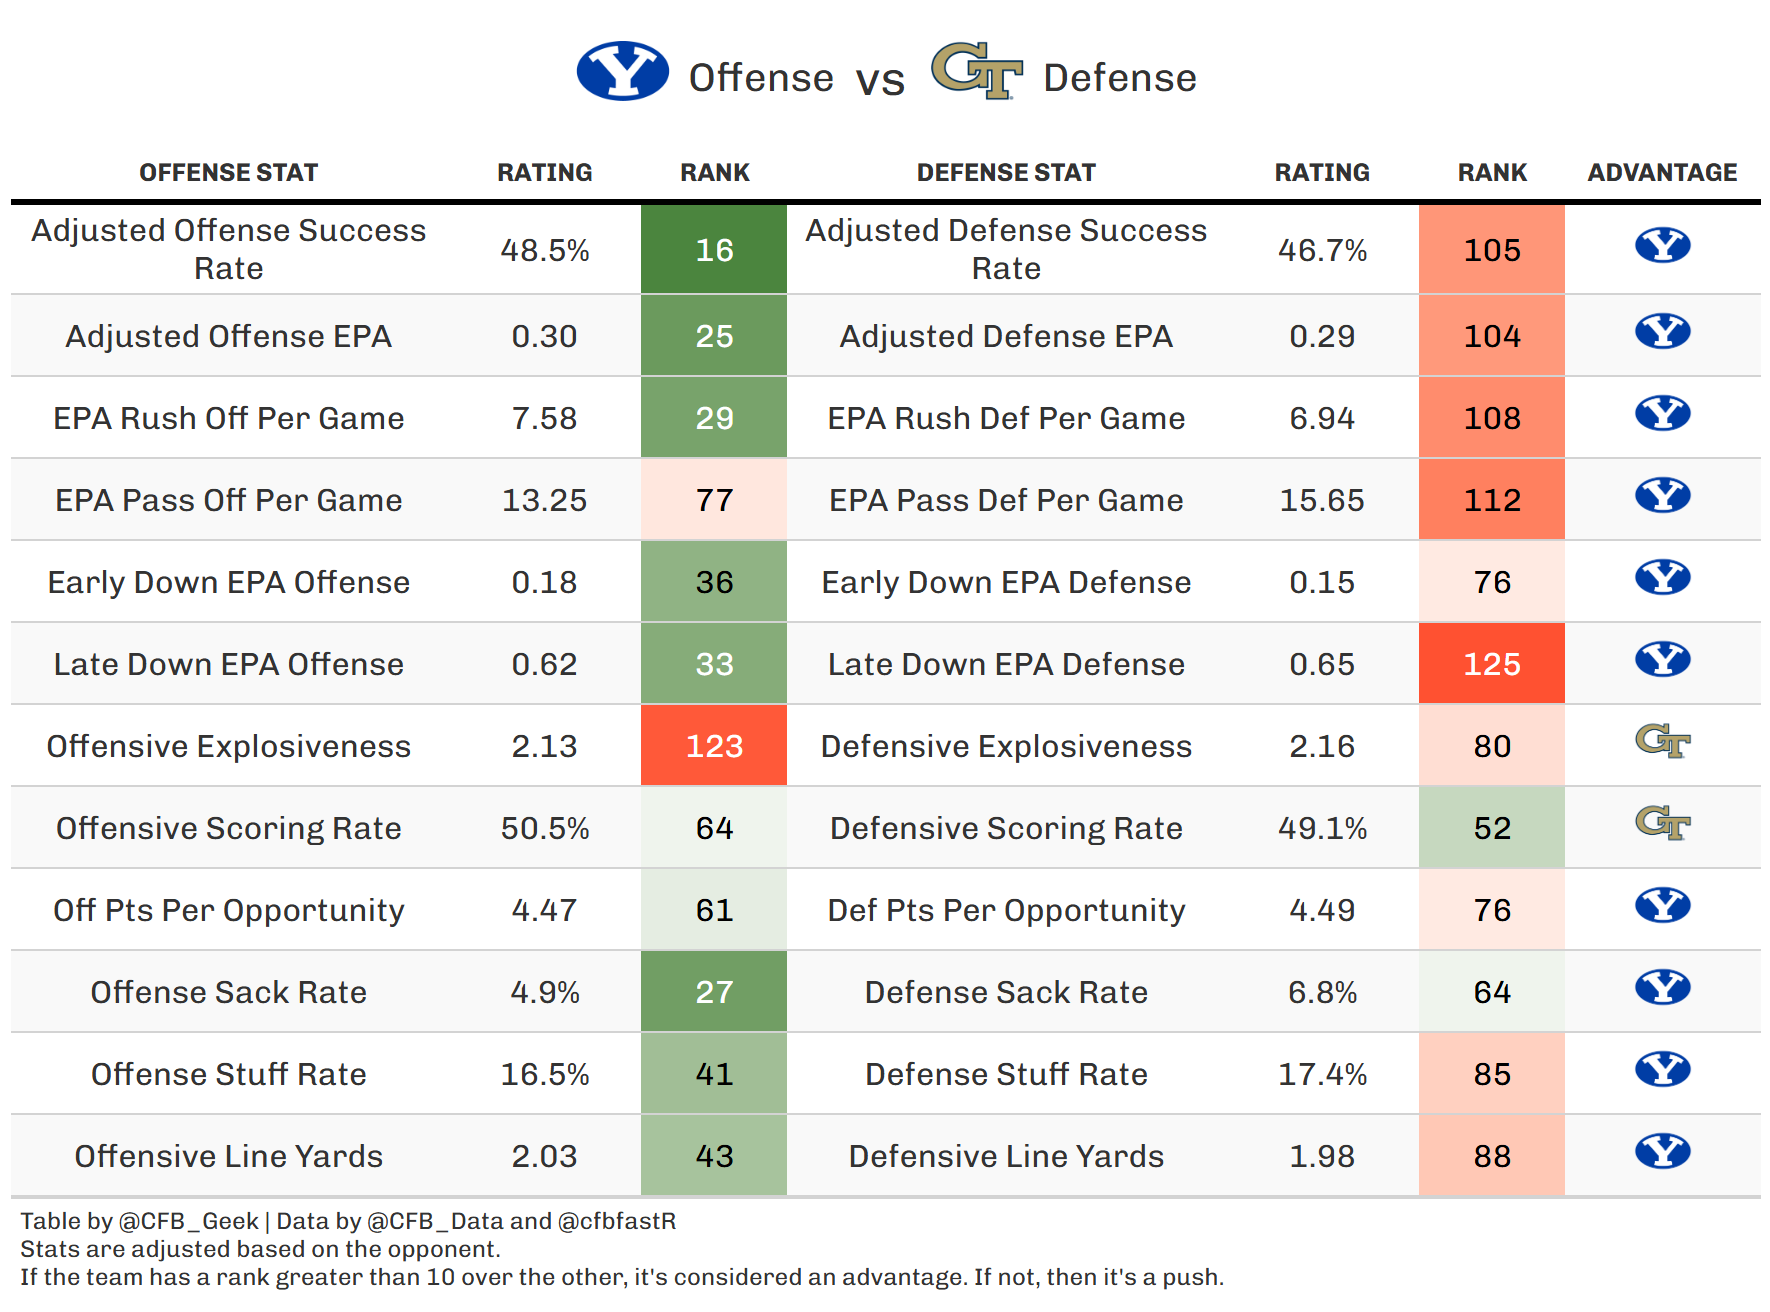The image size is (1770, 1312).
Task: Click the green rank 16 cell
Action: [714, 250]
